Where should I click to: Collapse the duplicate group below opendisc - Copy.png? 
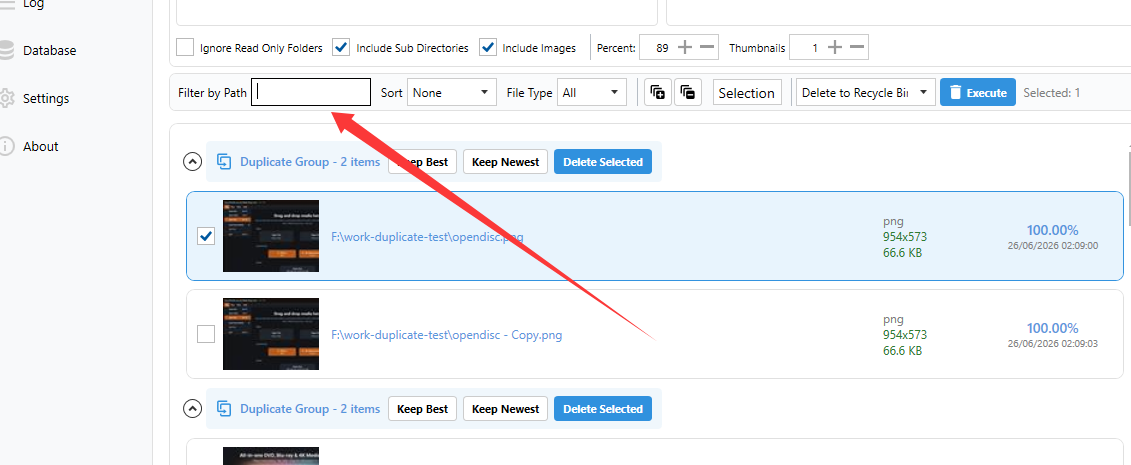[x=192, y=409]
